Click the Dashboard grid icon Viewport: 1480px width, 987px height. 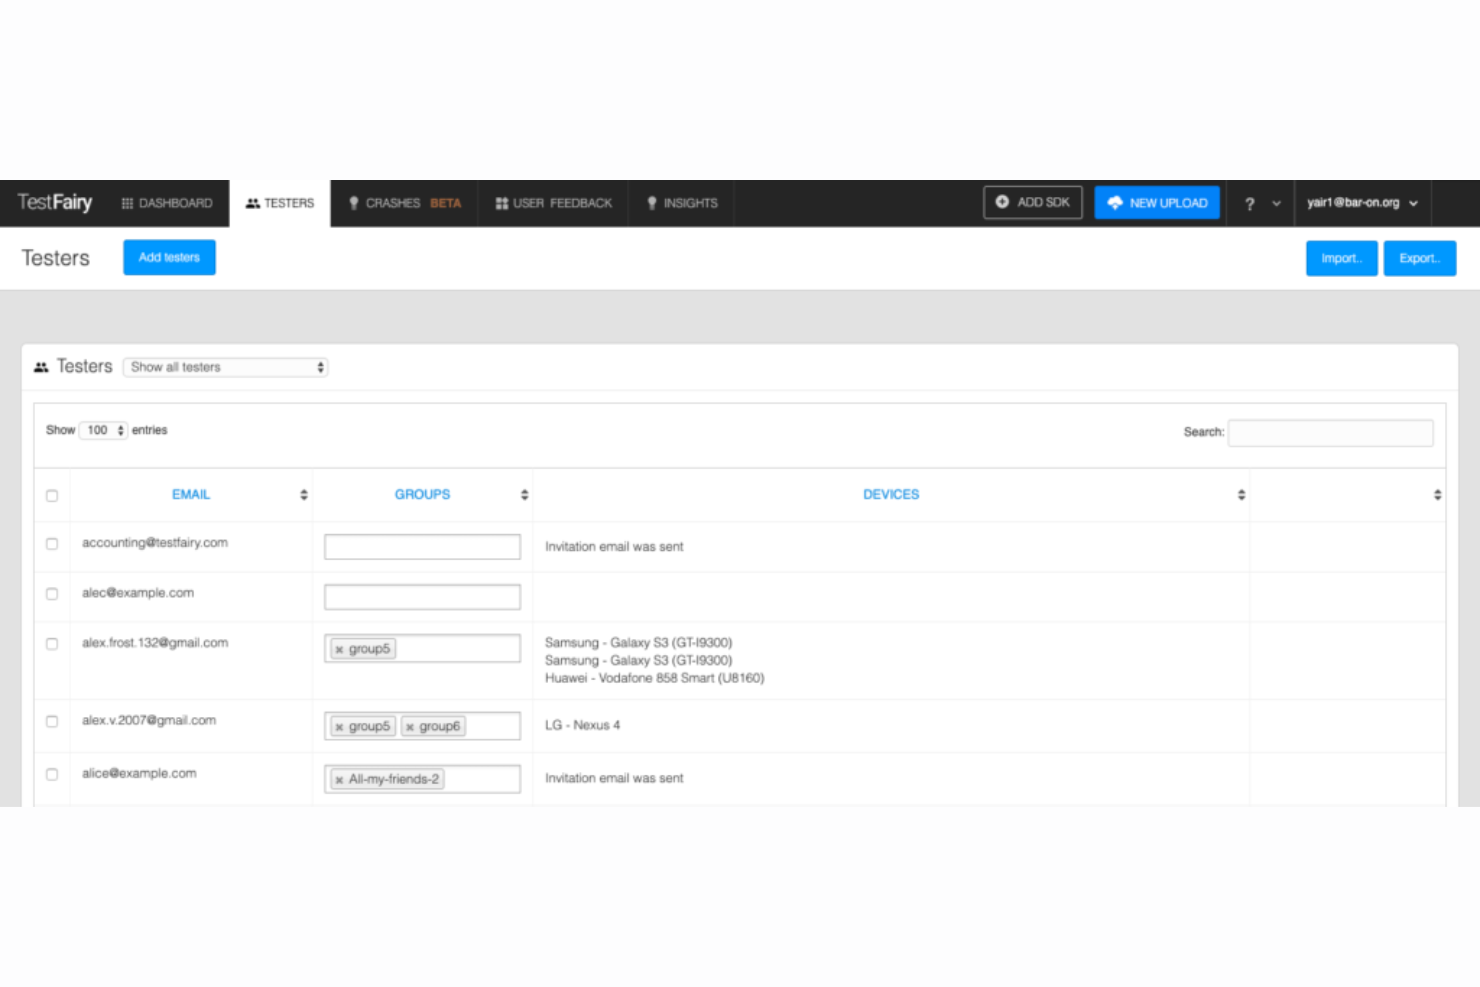pos(127,203)
